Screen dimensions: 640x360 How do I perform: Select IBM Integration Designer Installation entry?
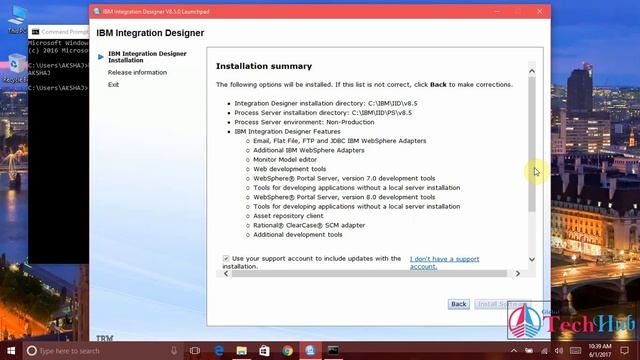click(x=147, y=57)
